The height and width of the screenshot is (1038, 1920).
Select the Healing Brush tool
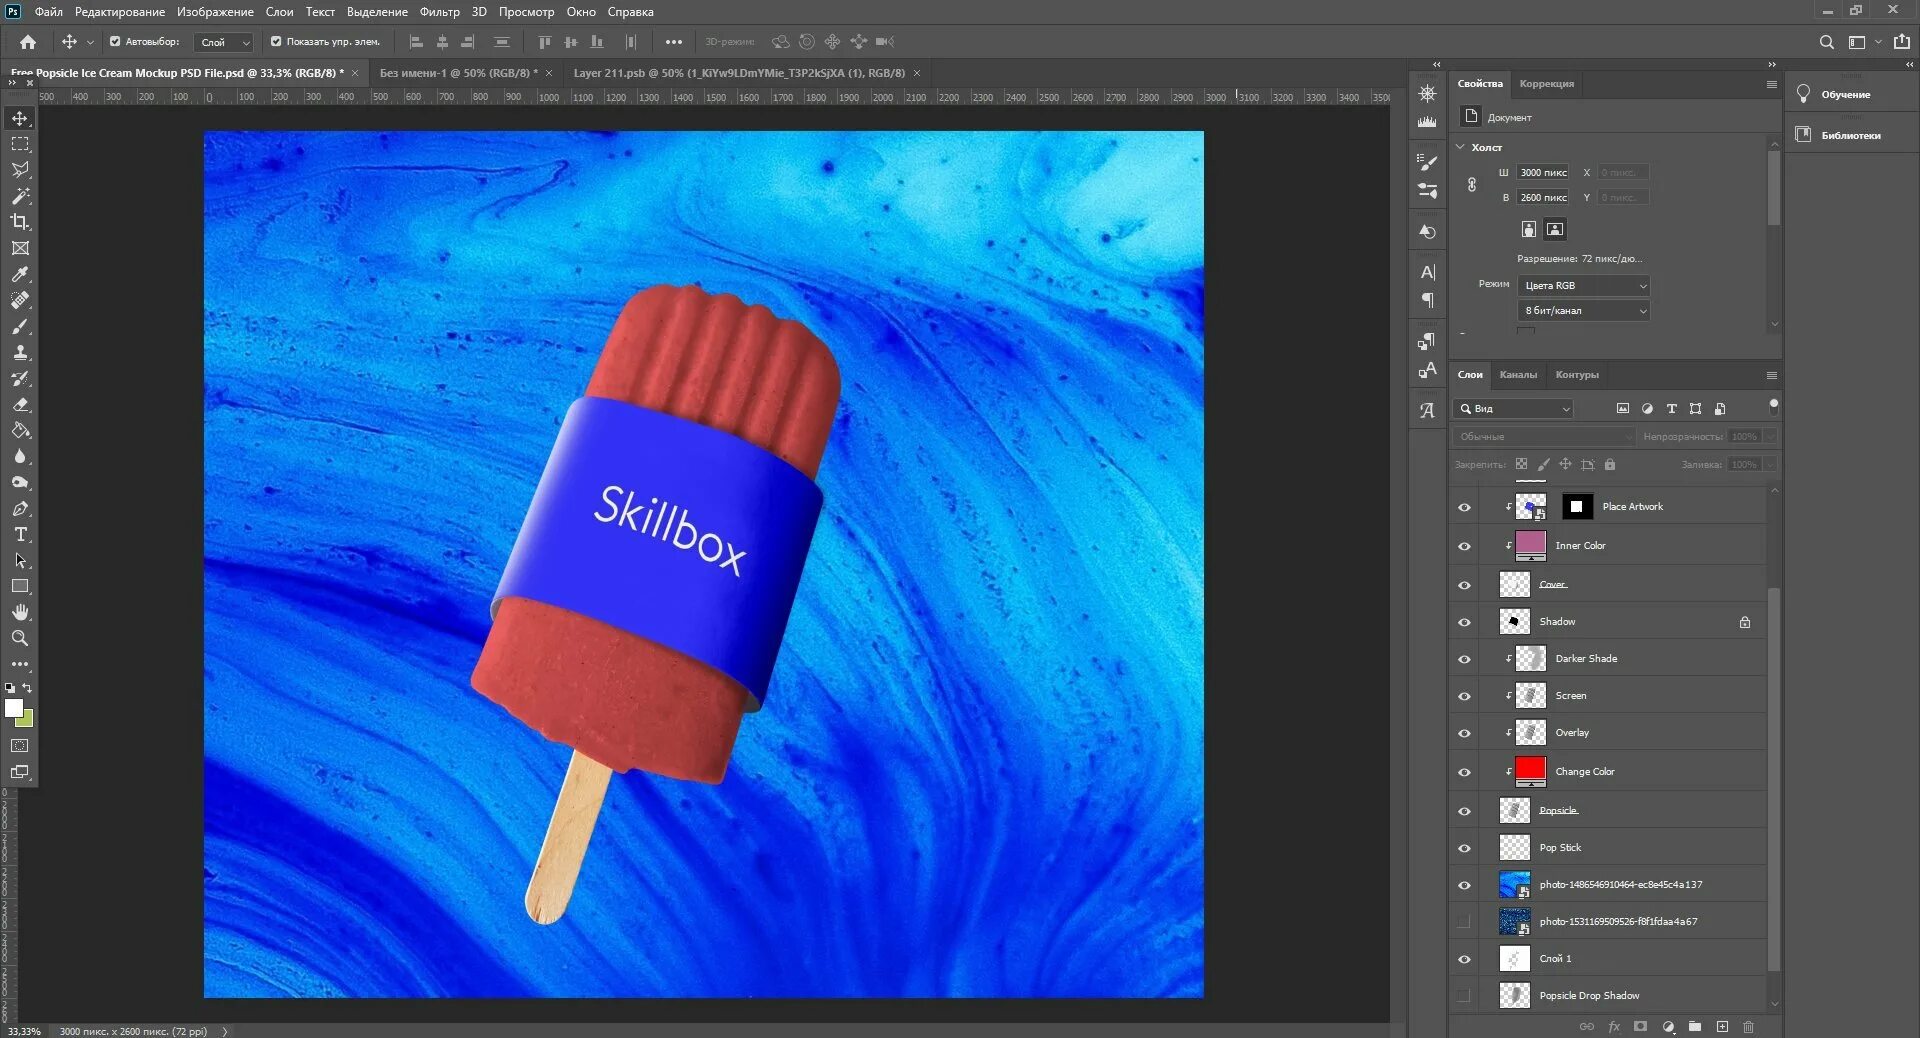[20, 300]
